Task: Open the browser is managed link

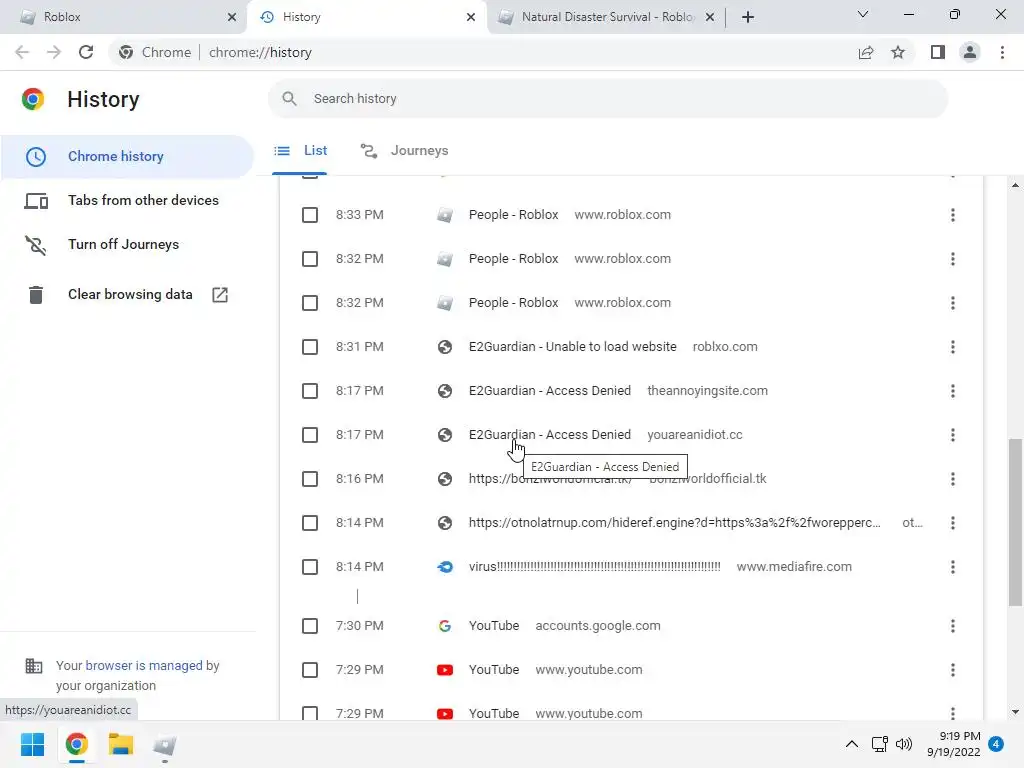Action: 144,665
